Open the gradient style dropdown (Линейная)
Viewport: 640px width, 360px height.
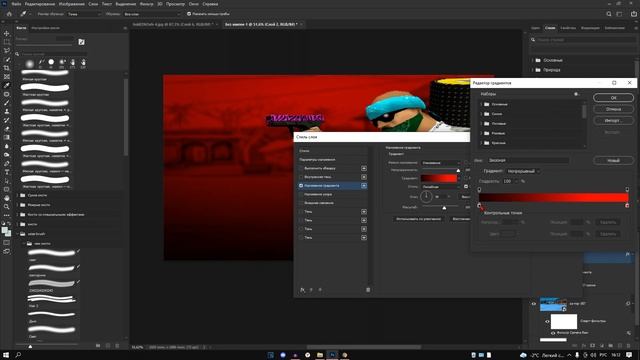[441, 187]
